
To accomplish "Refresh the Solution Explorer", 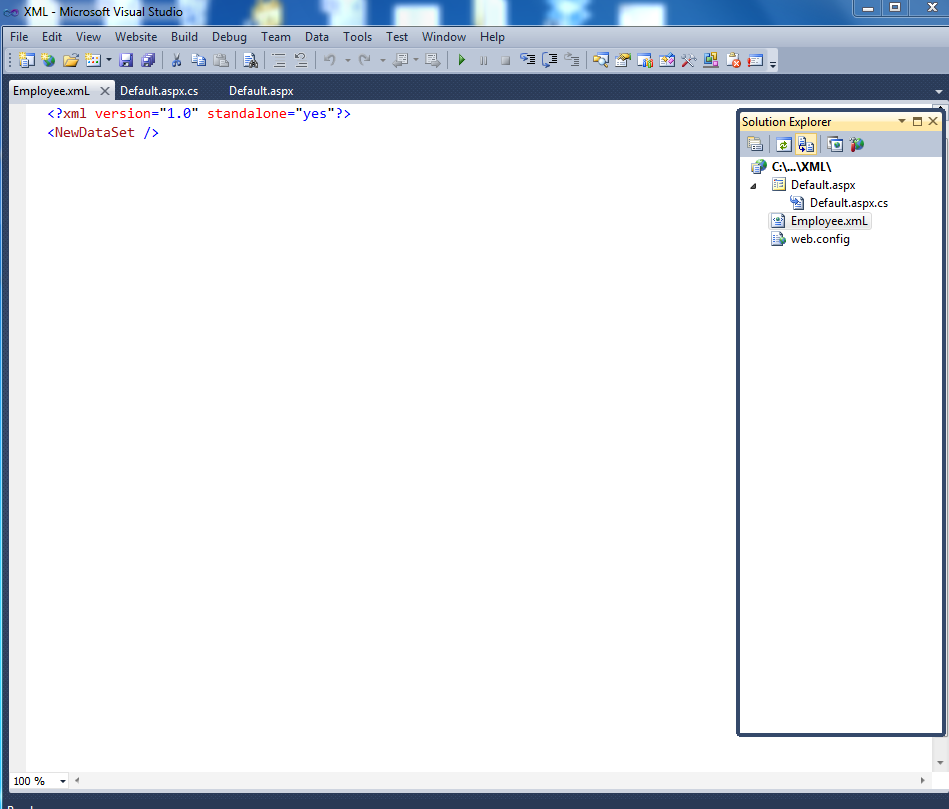I will point(784,144).
